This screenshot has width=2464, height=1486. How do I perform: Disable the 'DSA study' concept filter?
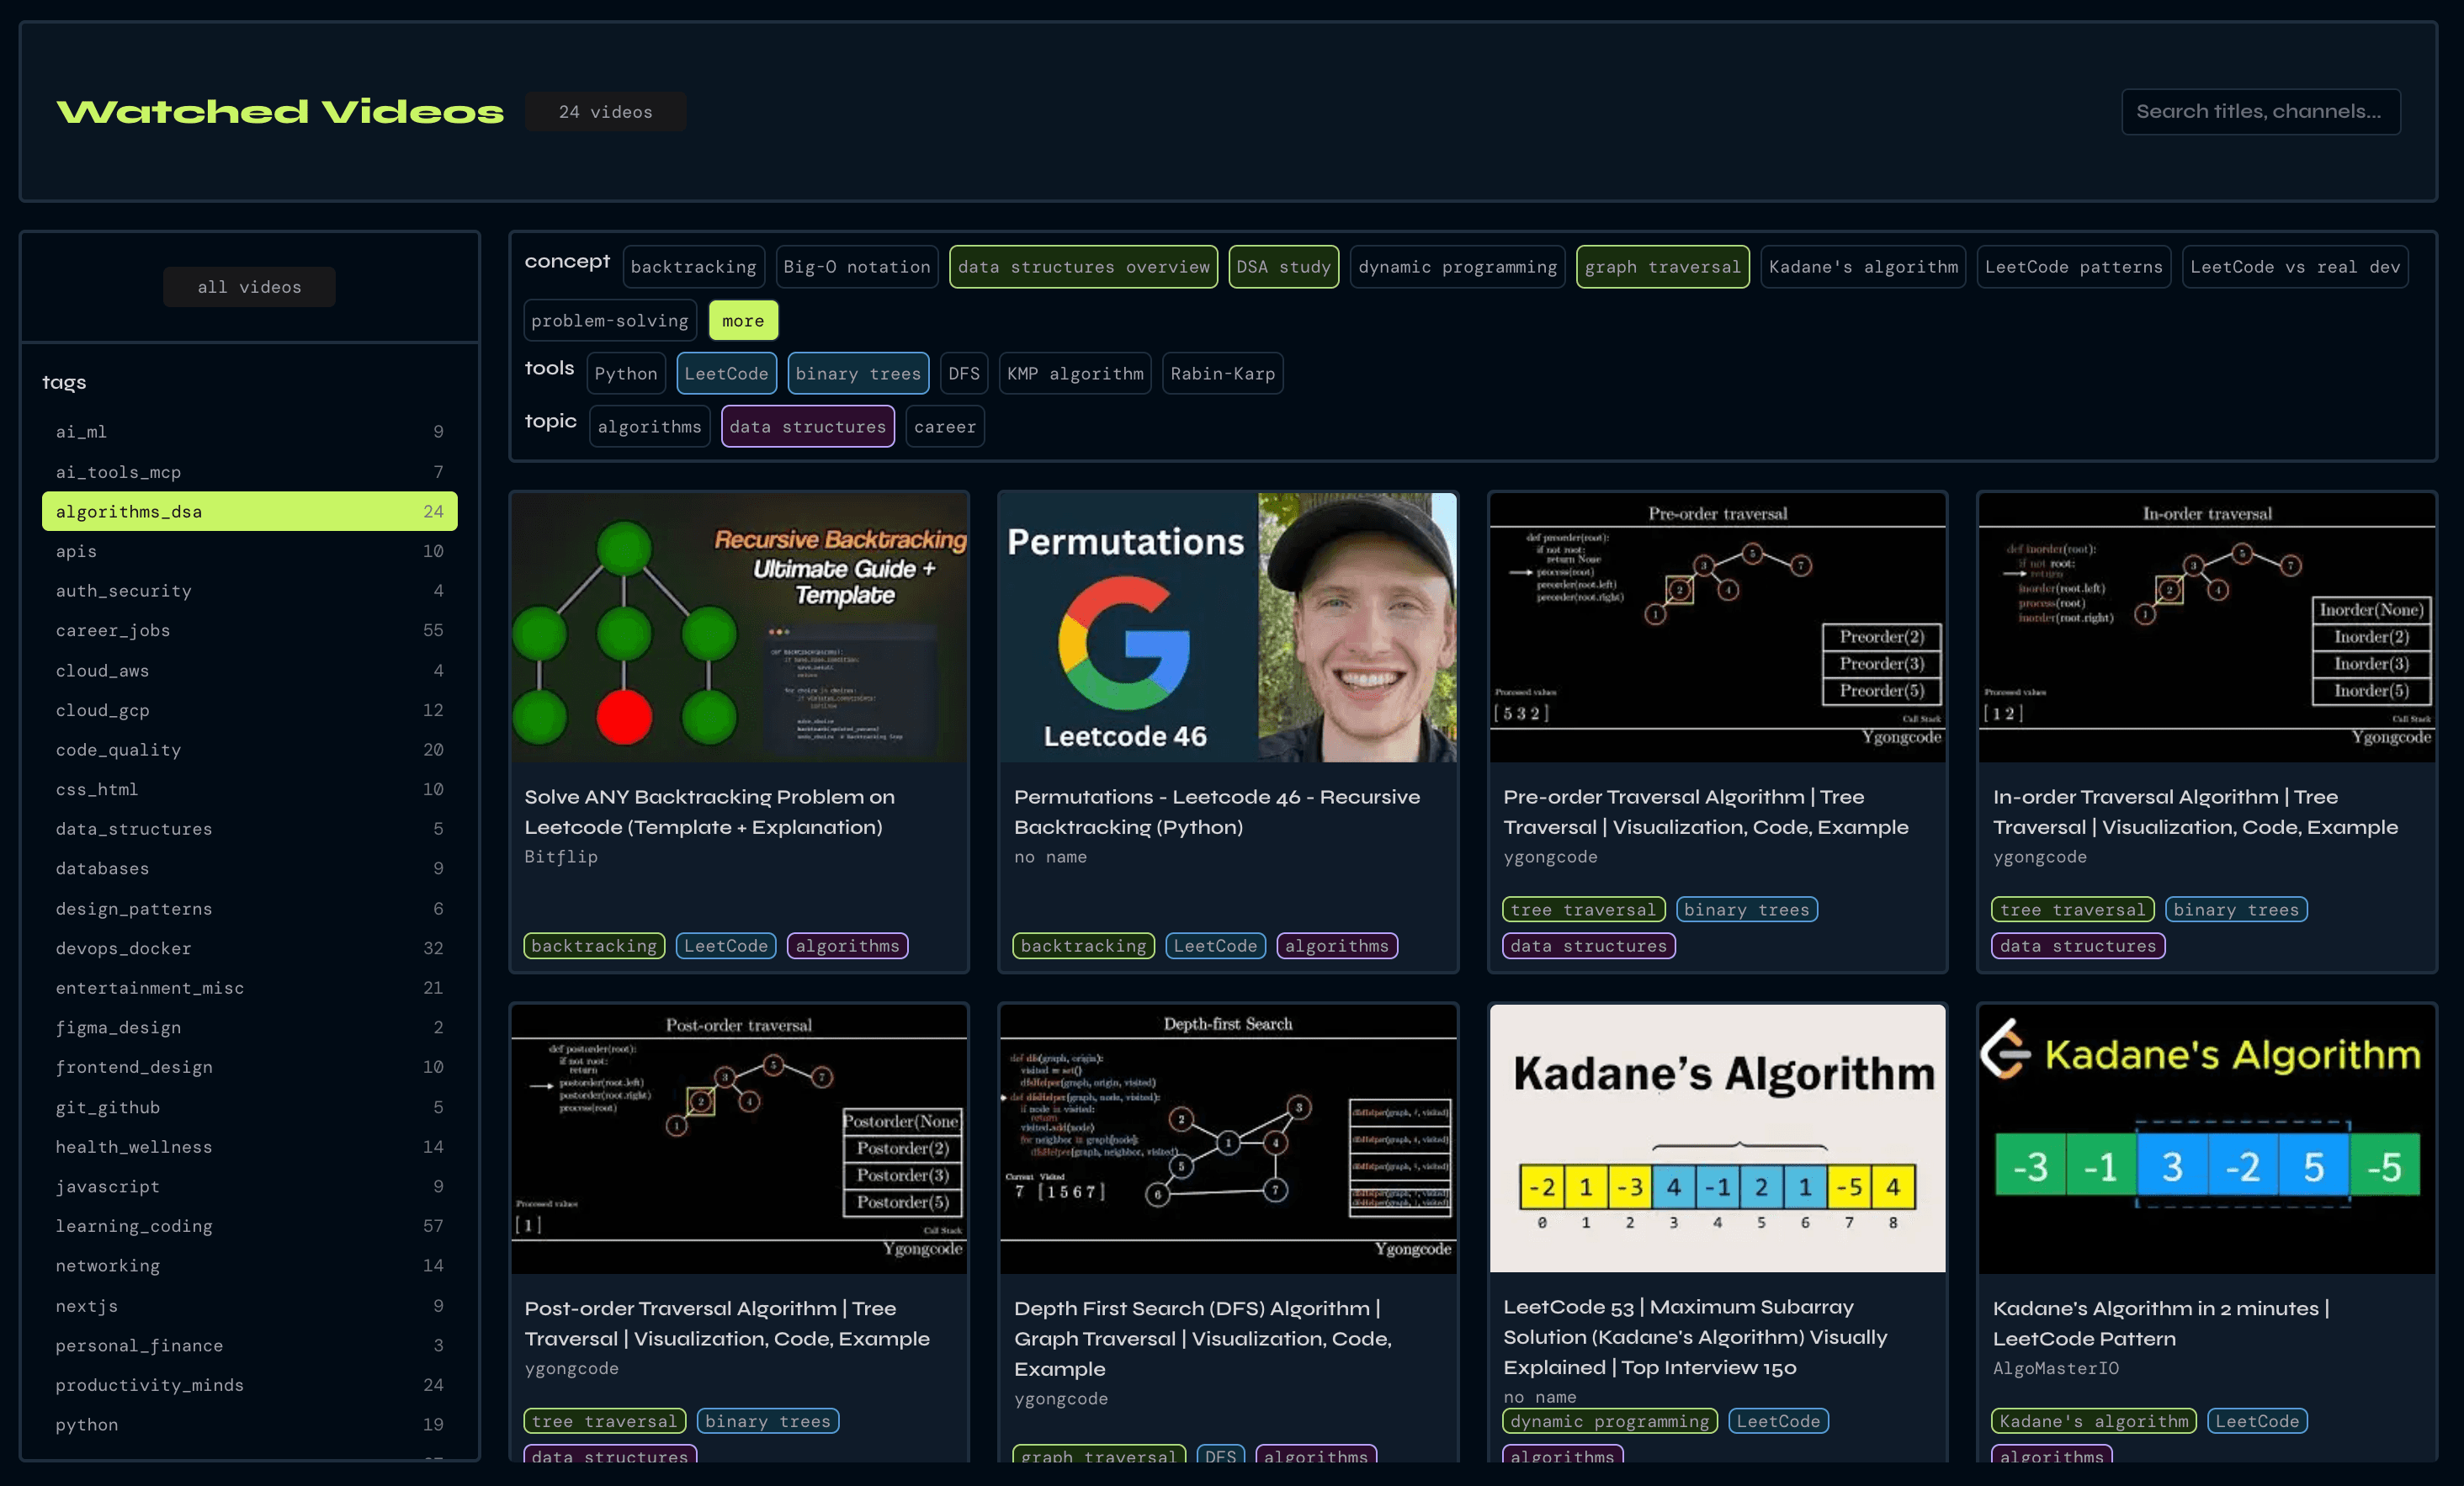tap(1283, 267)
